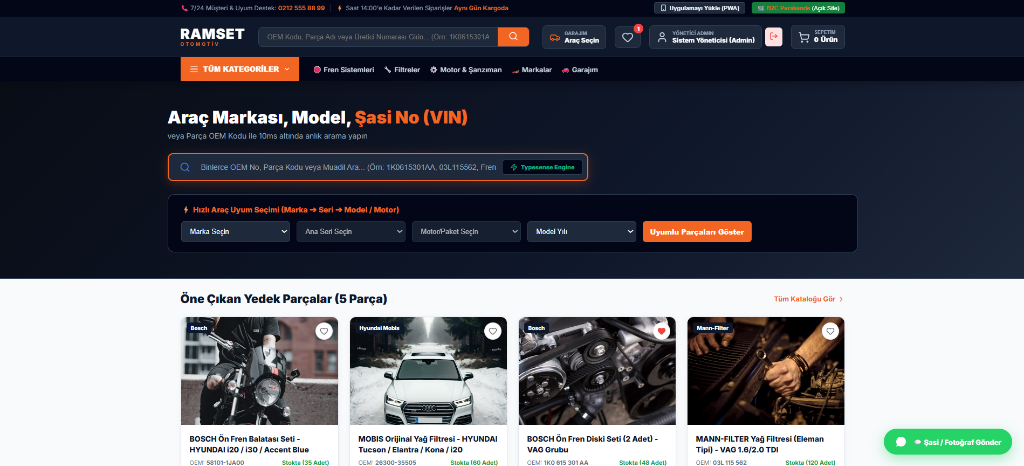This screenshot has height=466, width=1024.
Task: Click the Typesense Engine badge
Action: 542,167
